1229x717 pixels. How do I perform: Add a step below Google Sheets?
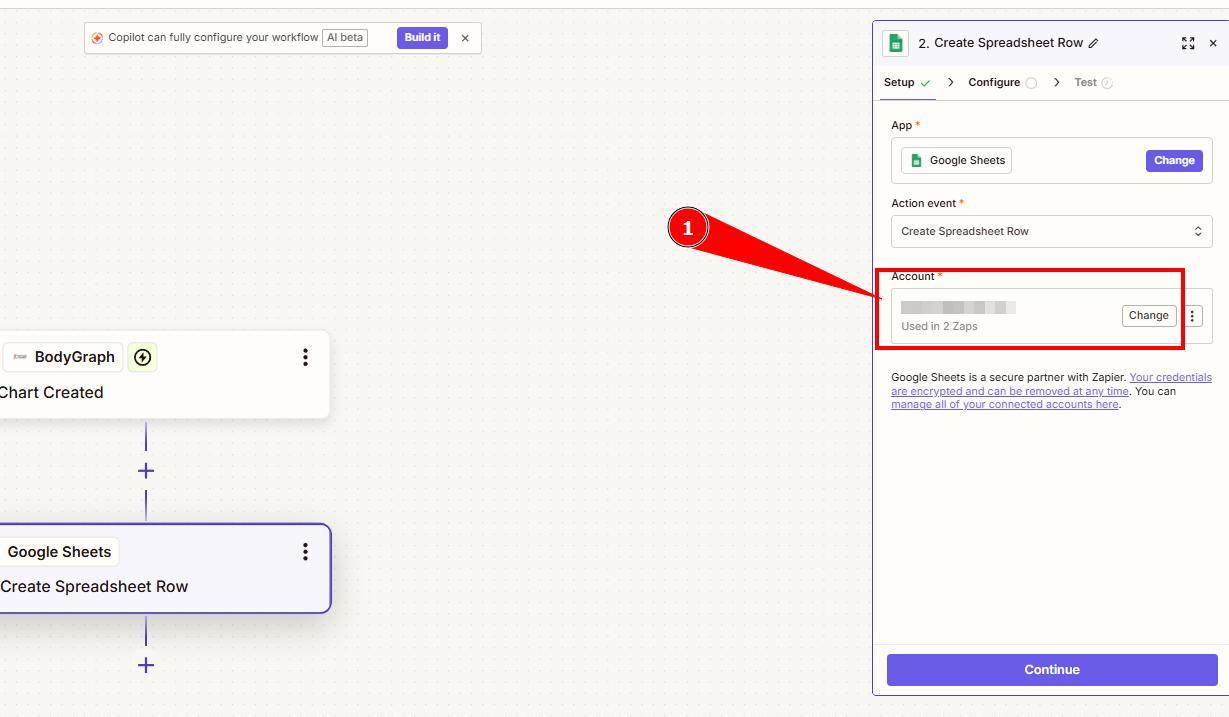146,665
